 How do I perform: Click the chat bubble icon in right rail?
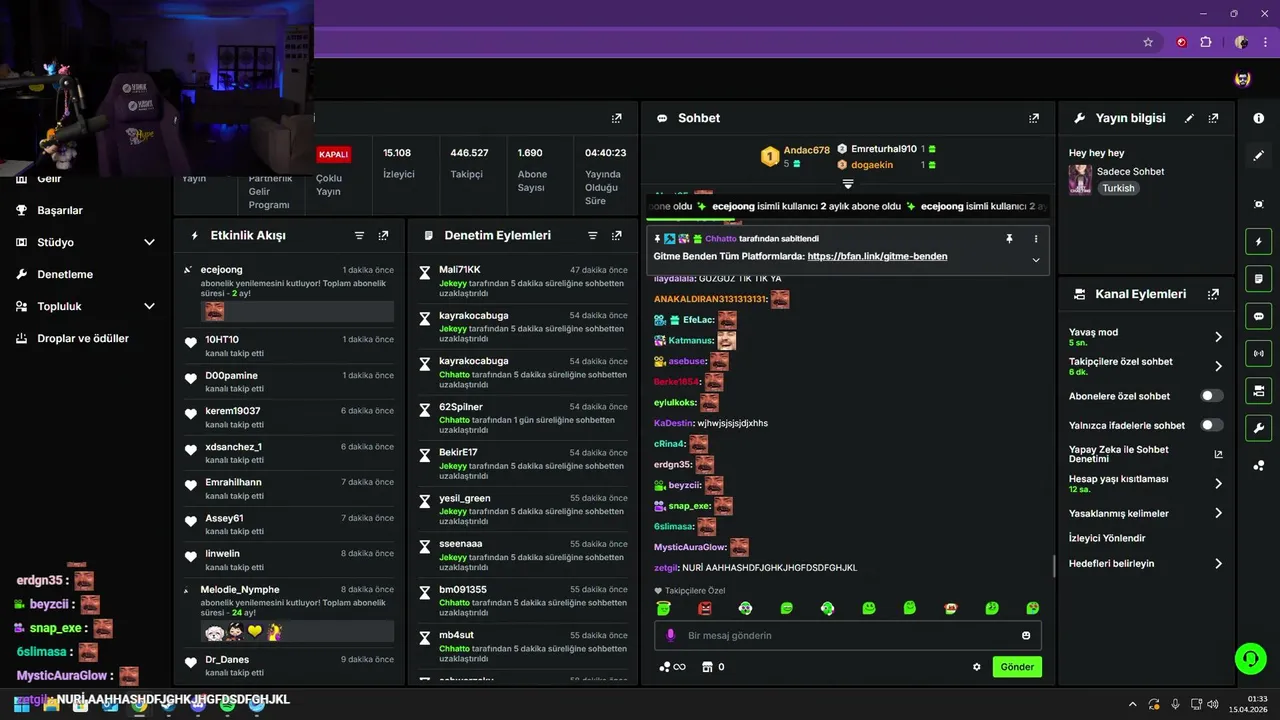click(x=1258, y=316)
